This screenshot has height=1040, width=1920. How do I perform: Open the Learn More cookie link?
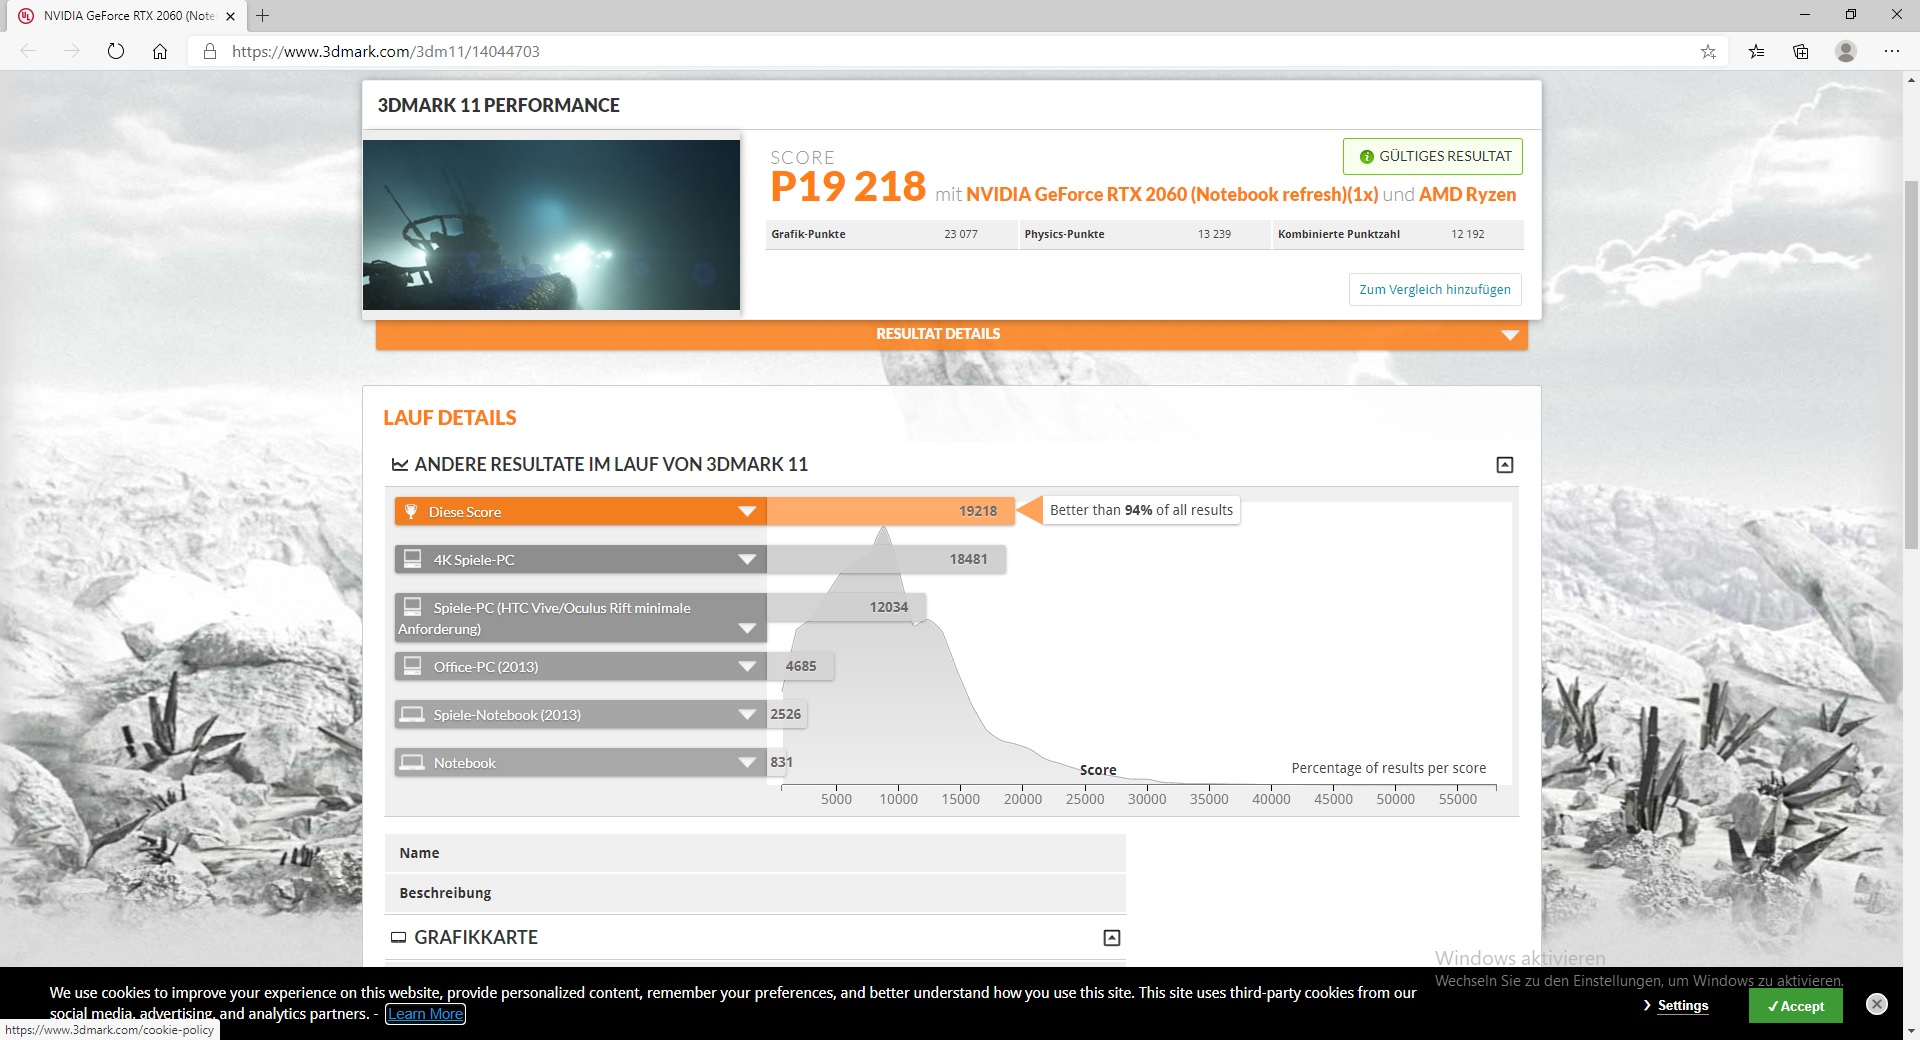click(x=426, y=1014)
